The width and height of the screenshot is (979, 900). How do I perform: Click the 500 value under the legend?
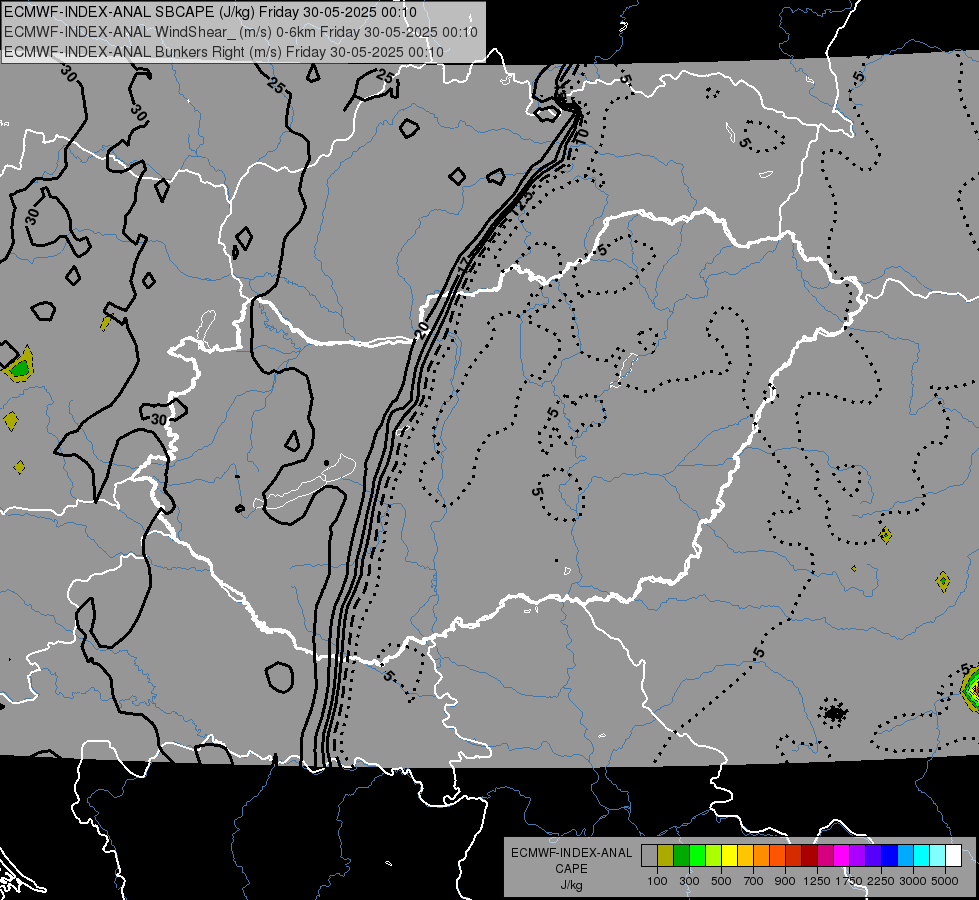(x=721, y=881)
